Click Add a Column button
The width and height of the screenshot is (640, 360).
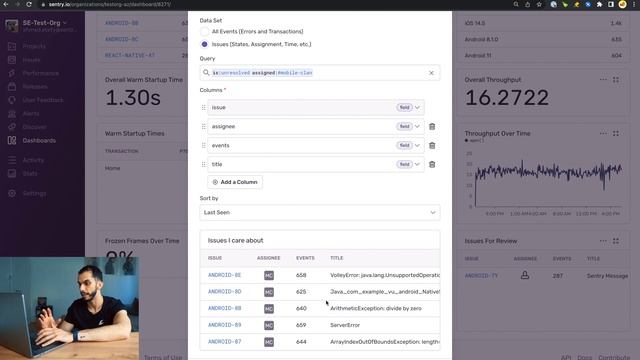click(x=235, y=182)
